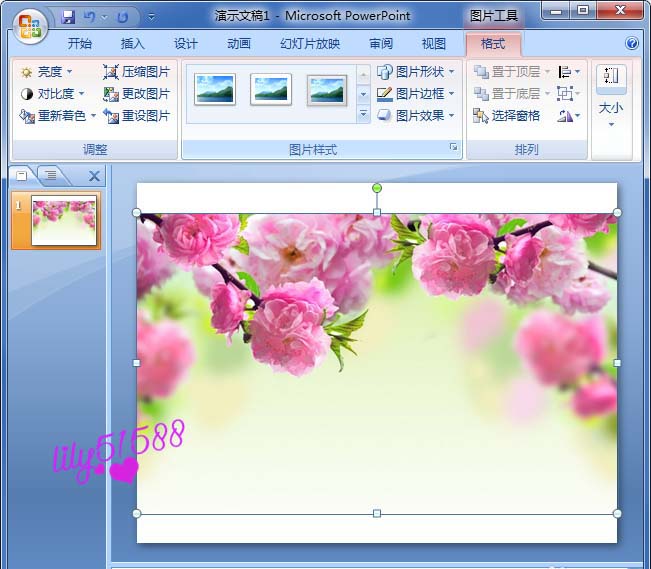Viewport: 651px width, 569px height.
Task: Click the left-middle sizing handle of the picture
Action: (136, 363)
